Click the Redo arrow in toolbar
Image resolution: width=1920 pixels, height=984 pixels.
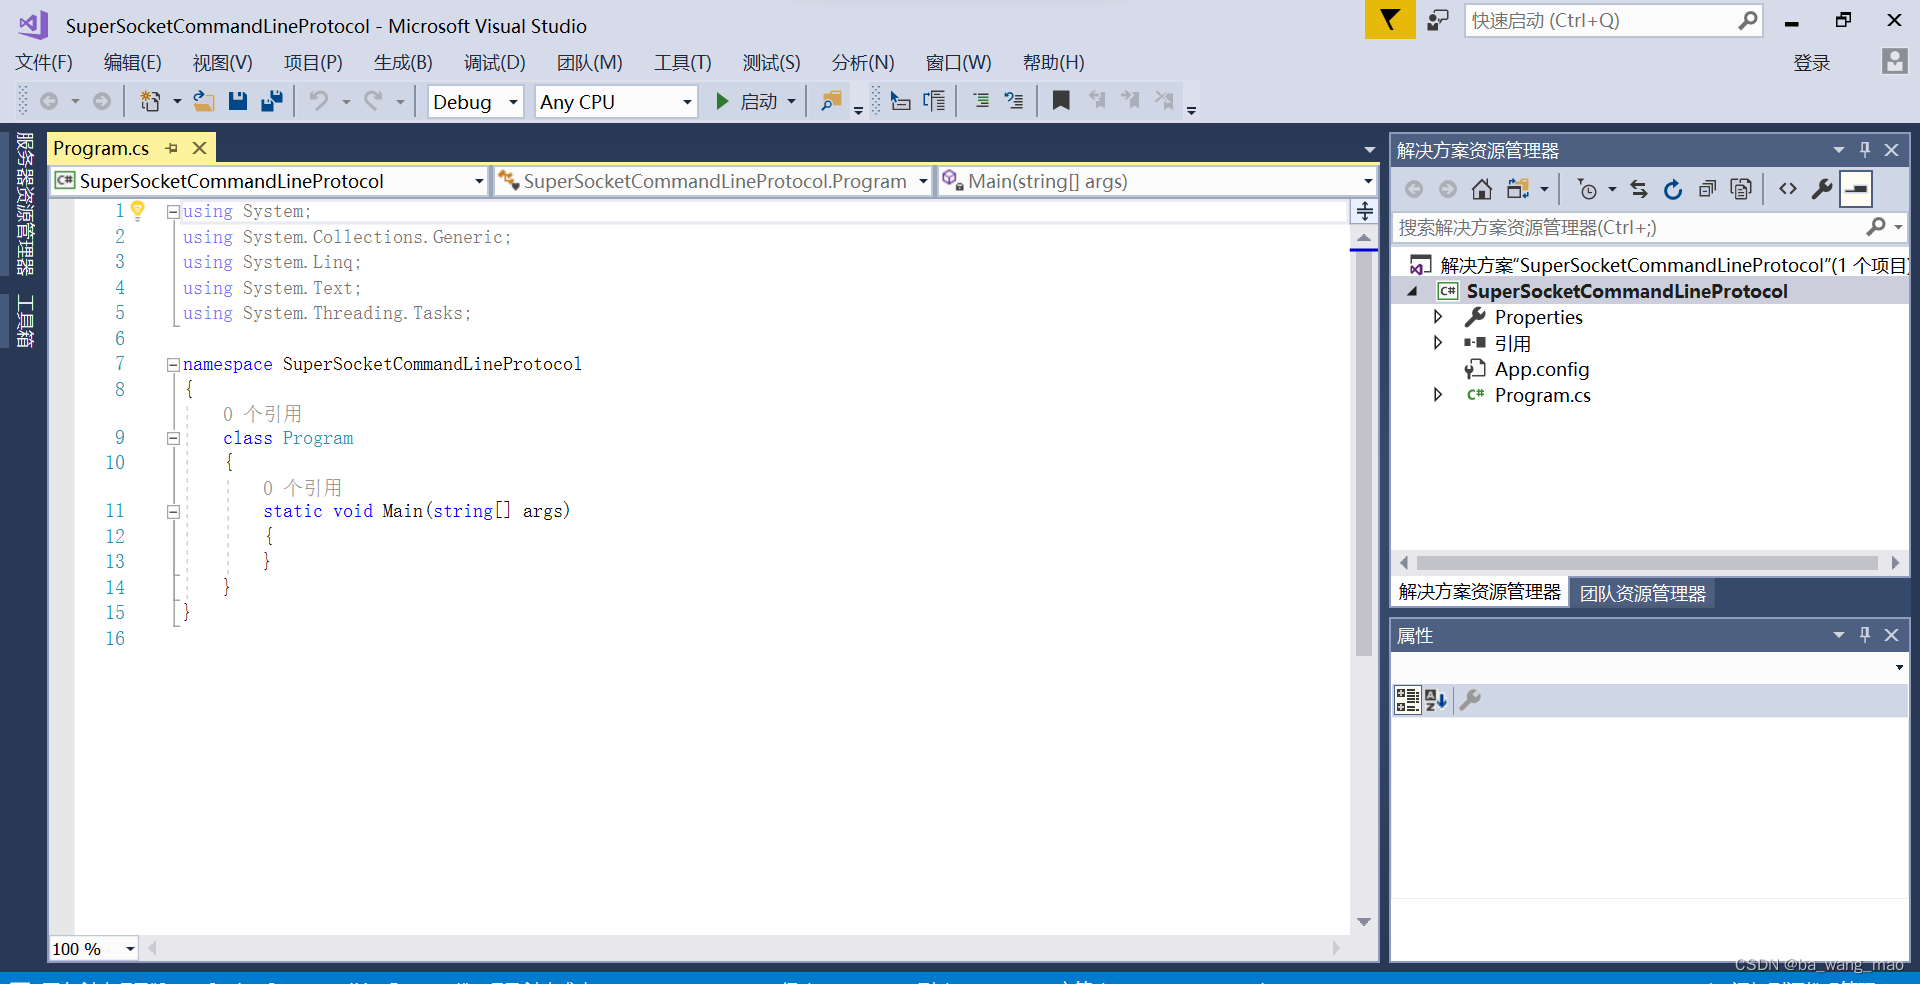373,101
